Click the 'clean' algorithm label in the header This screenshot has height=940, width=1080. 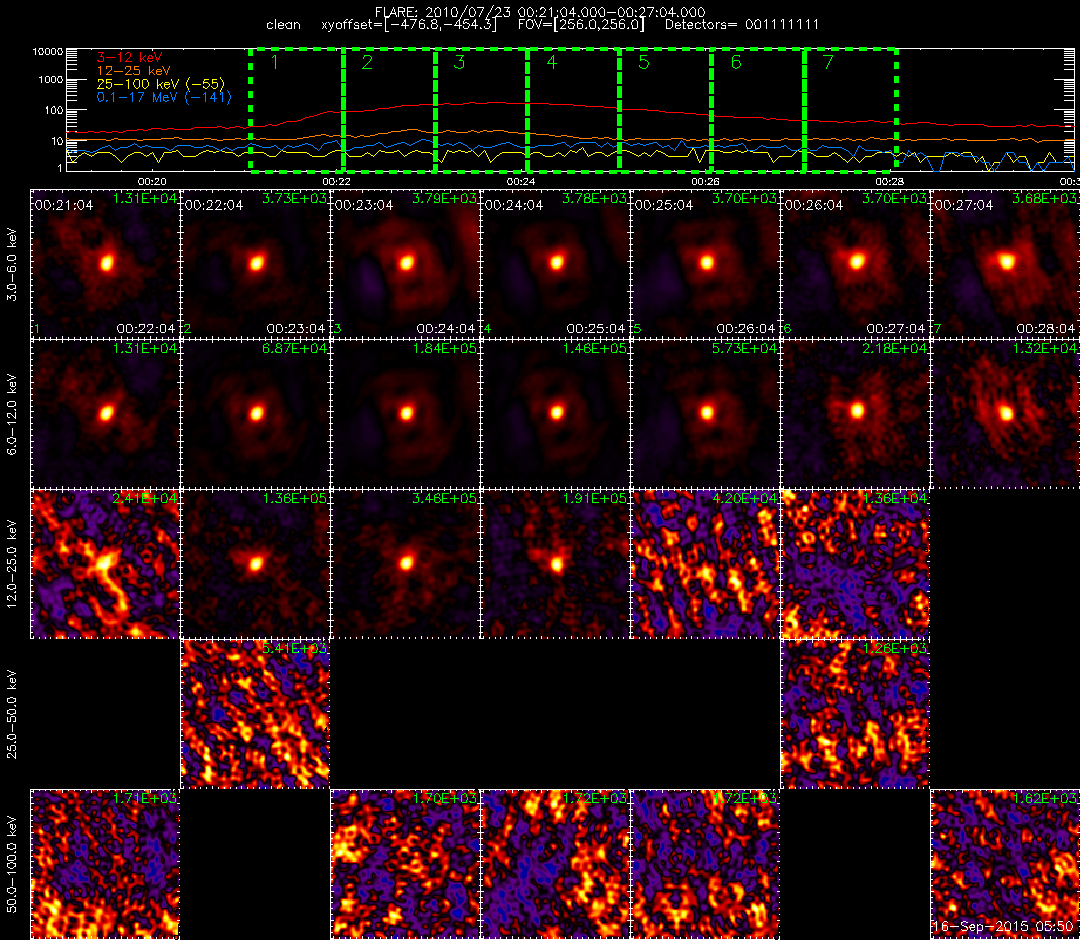coord(283,25)
